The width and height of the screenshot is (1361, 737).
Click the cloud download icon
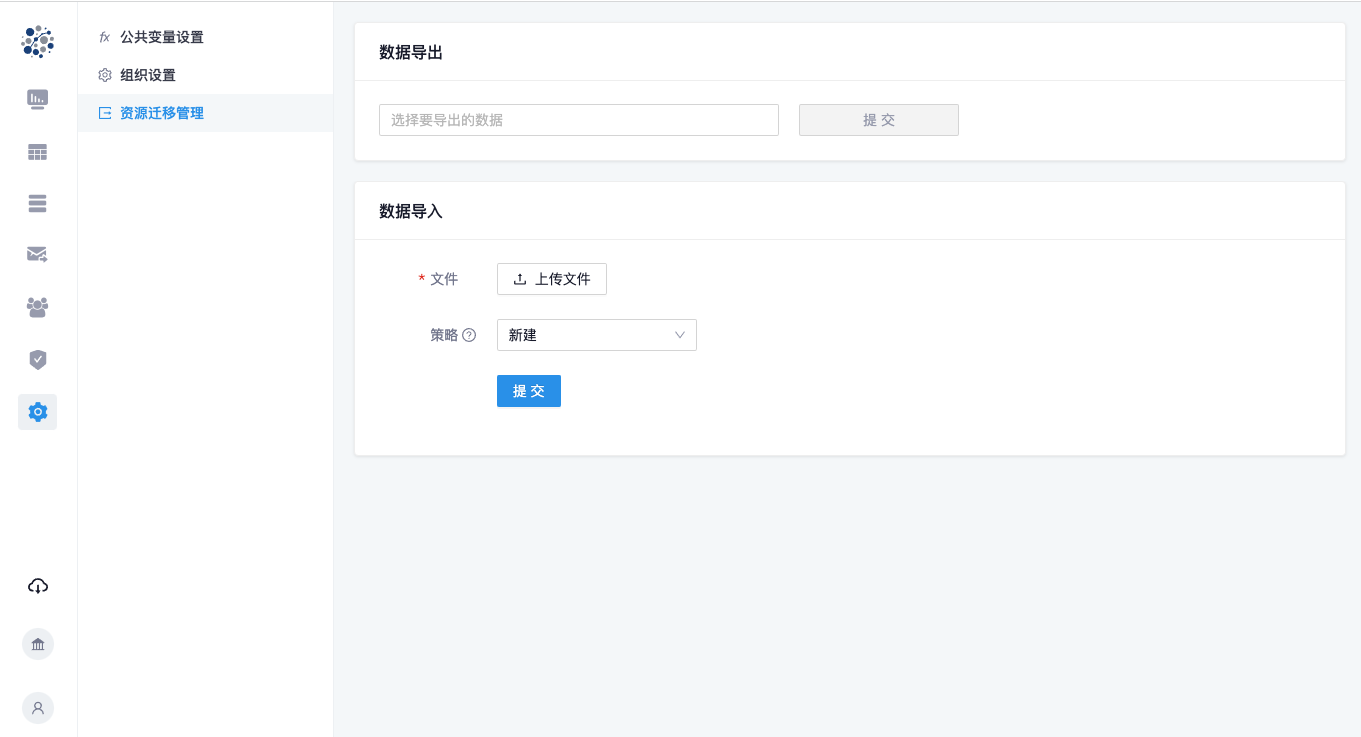[38, 586]
